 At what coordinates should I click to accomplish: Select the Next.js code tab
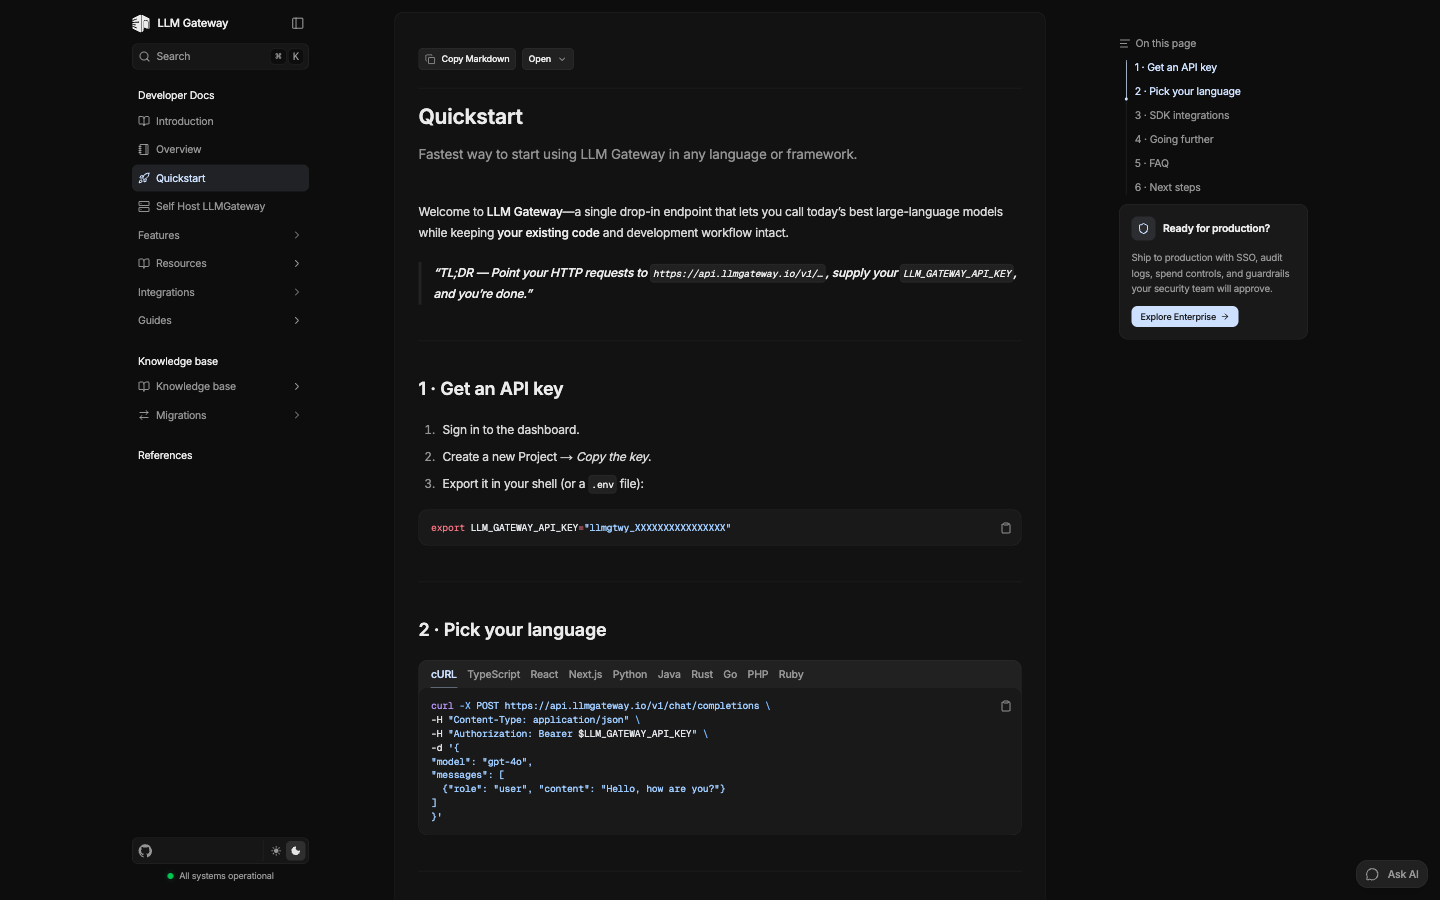pos(585,675)
